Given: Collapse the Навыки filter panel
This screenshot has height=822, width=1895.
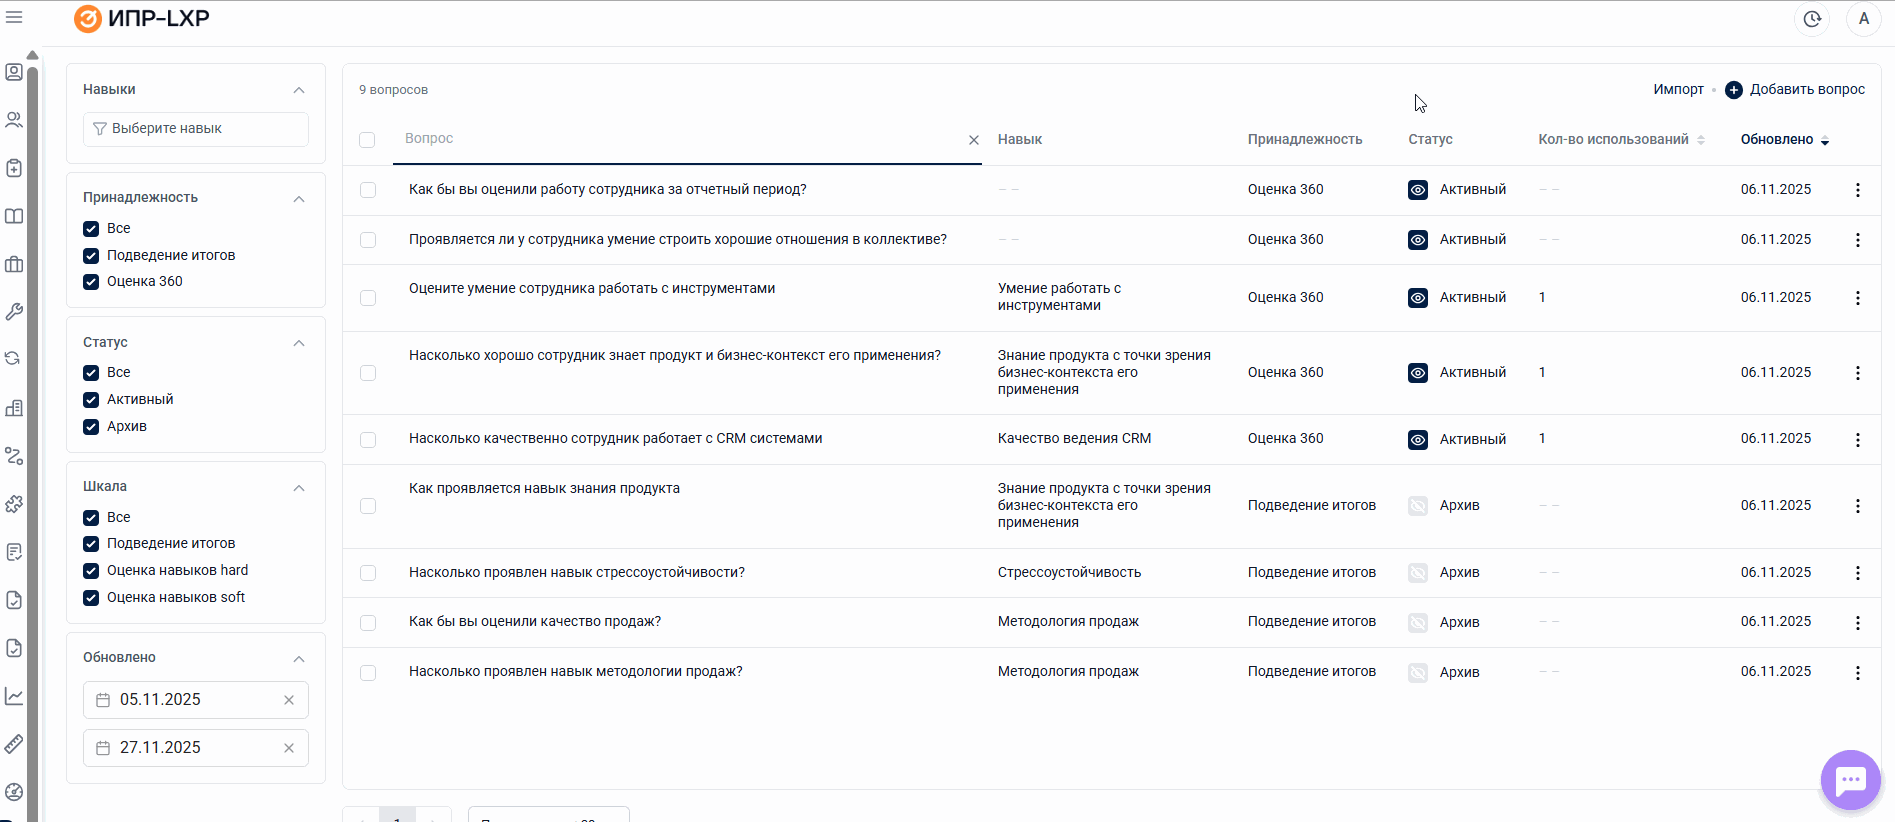Looking at the screenshot, I should 299,90.
